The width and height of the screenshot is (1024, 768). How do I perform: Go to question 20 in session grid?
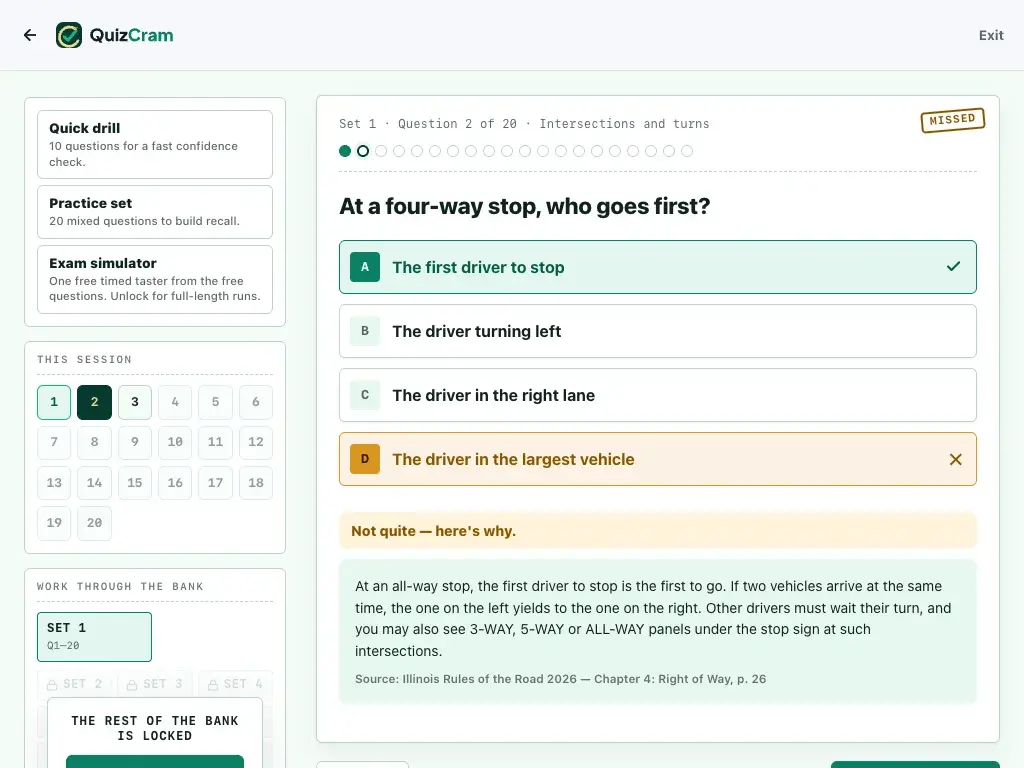[x=94, y=523]
